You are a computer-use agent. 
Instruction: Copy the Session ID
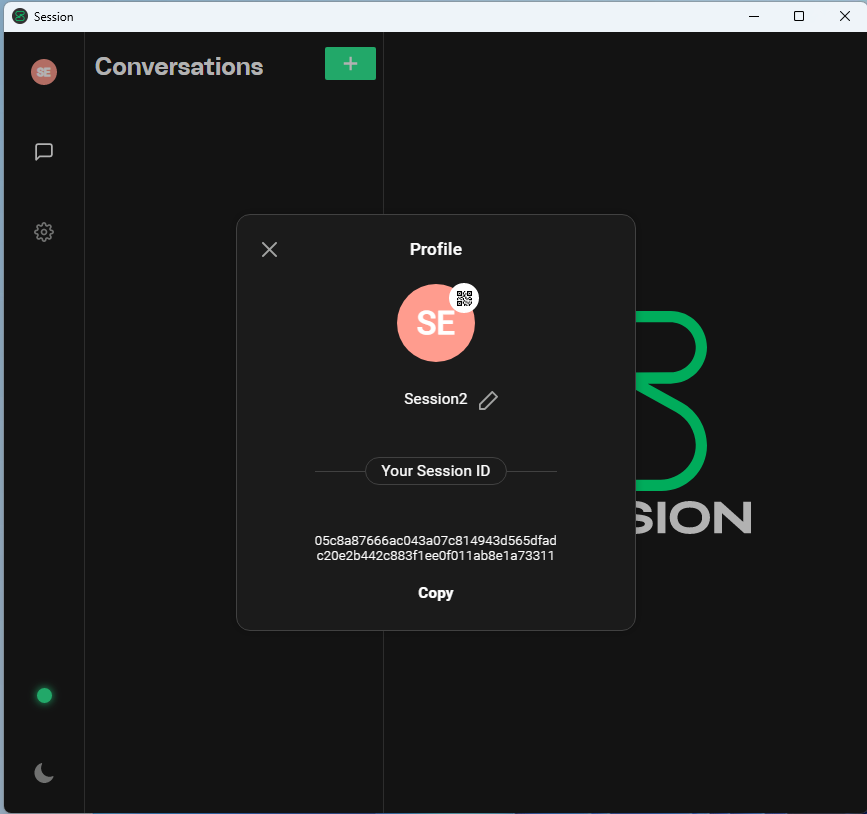tap(436, 593)
